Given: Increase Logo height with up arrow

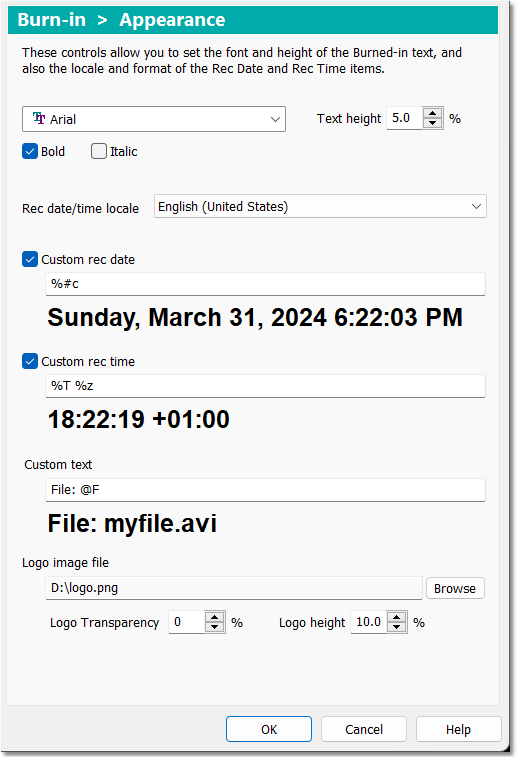Looking at the screenshot, I should pyautogui.click(x=396, y=617).
